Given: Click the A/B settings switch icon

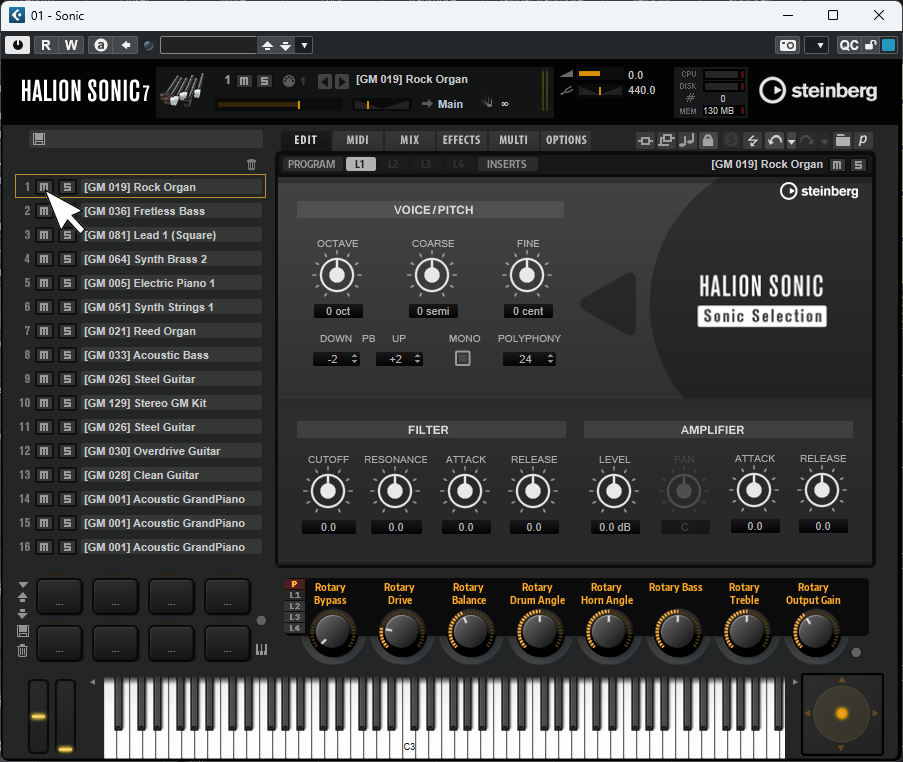Looking at the screenshot, I should pyautogui.click(x=101, y=45).
